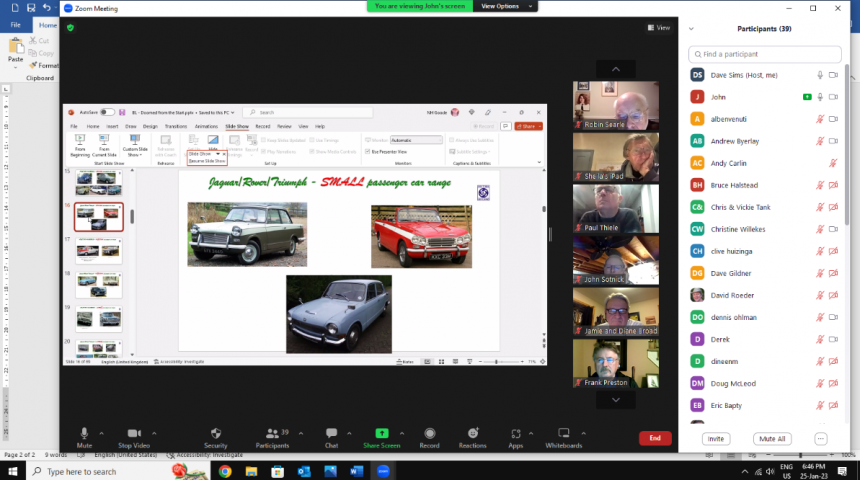860x480 pixels.
Task: Click Word zoom slider in status bar
Action: pos(800,455)
